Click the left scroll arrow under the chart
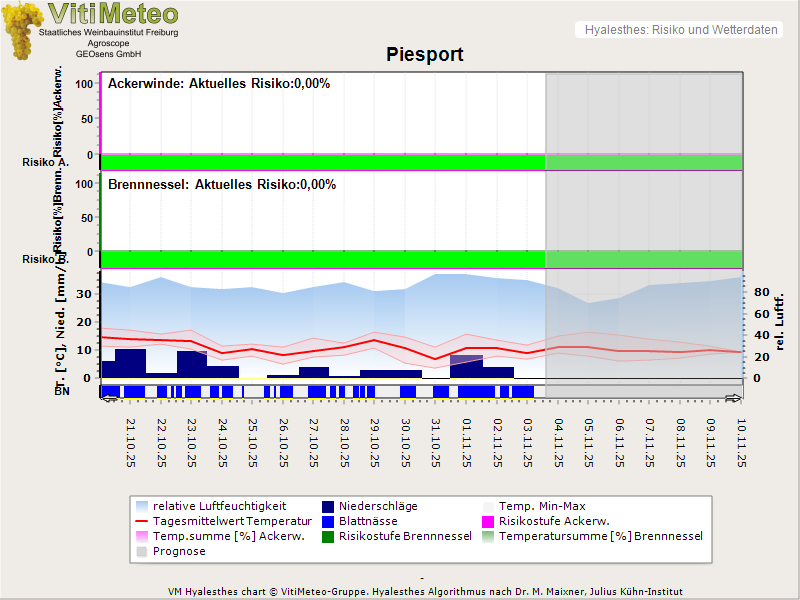This screenshot has width=800, height=600. pyautogui.click(x=109, y=398)
